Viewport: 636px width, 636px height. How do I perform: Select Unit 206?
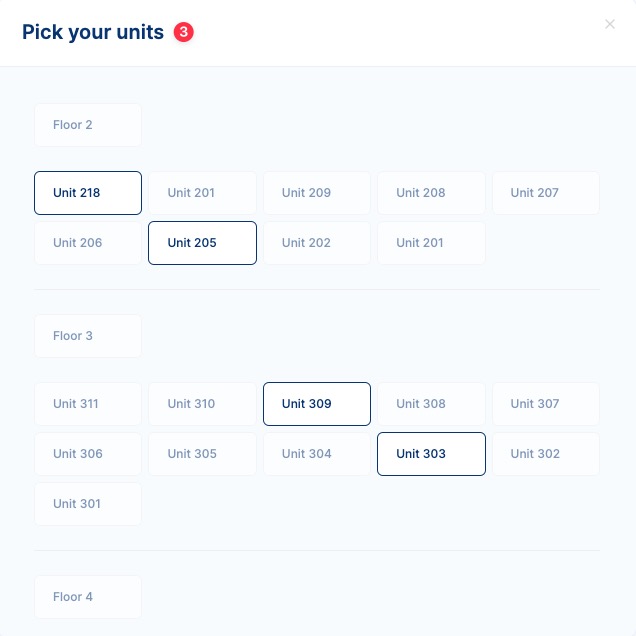tap(88, 243)
